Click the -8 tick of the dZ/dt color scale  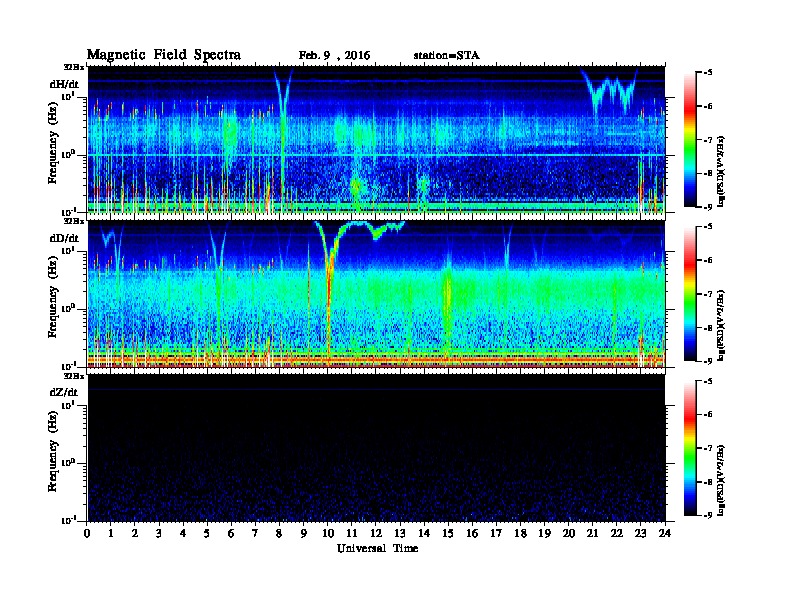[x=708, y=482]
